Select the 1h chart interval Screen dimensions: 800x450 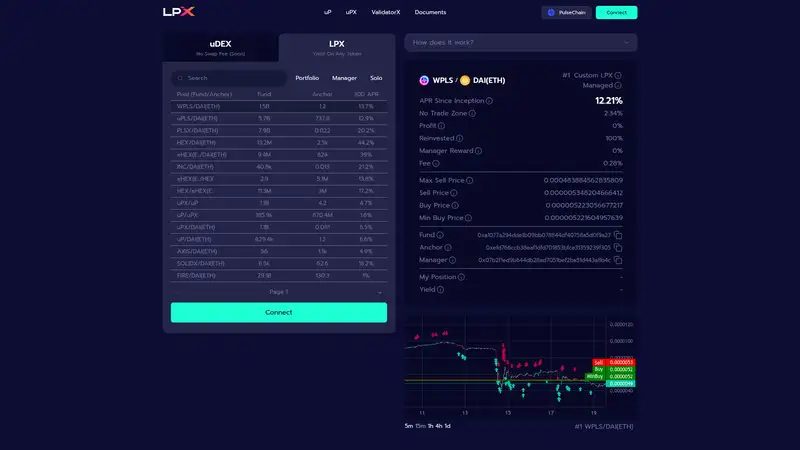[x=431, y=426]
